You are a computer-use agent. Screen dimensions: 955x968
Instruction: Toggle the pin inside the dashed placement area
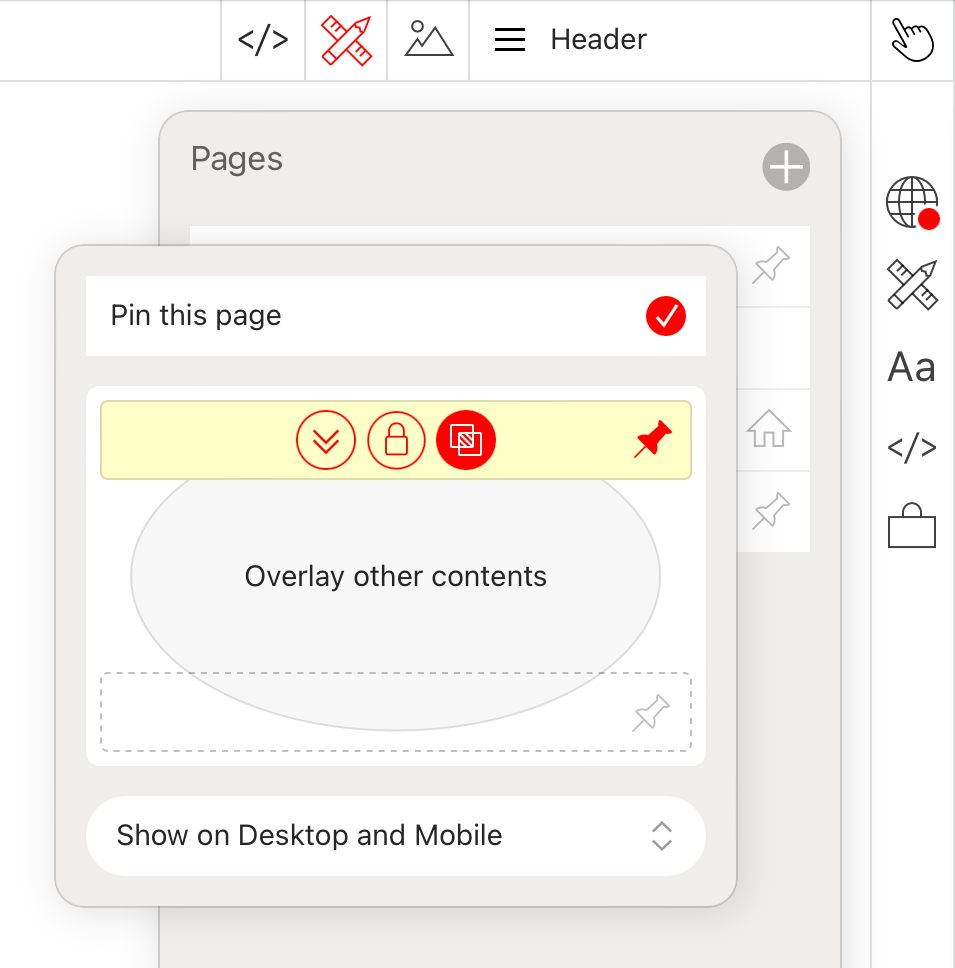(651, 713)
